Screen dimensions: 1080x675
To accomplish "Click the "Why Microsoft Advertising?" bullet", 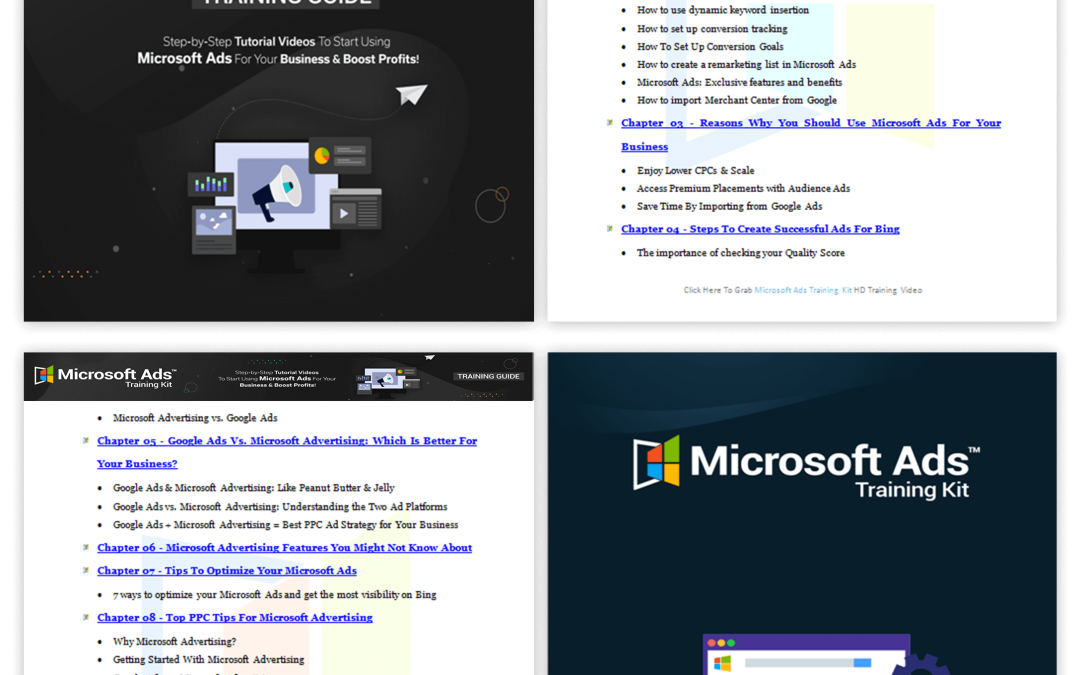I will tap(175, 641).
